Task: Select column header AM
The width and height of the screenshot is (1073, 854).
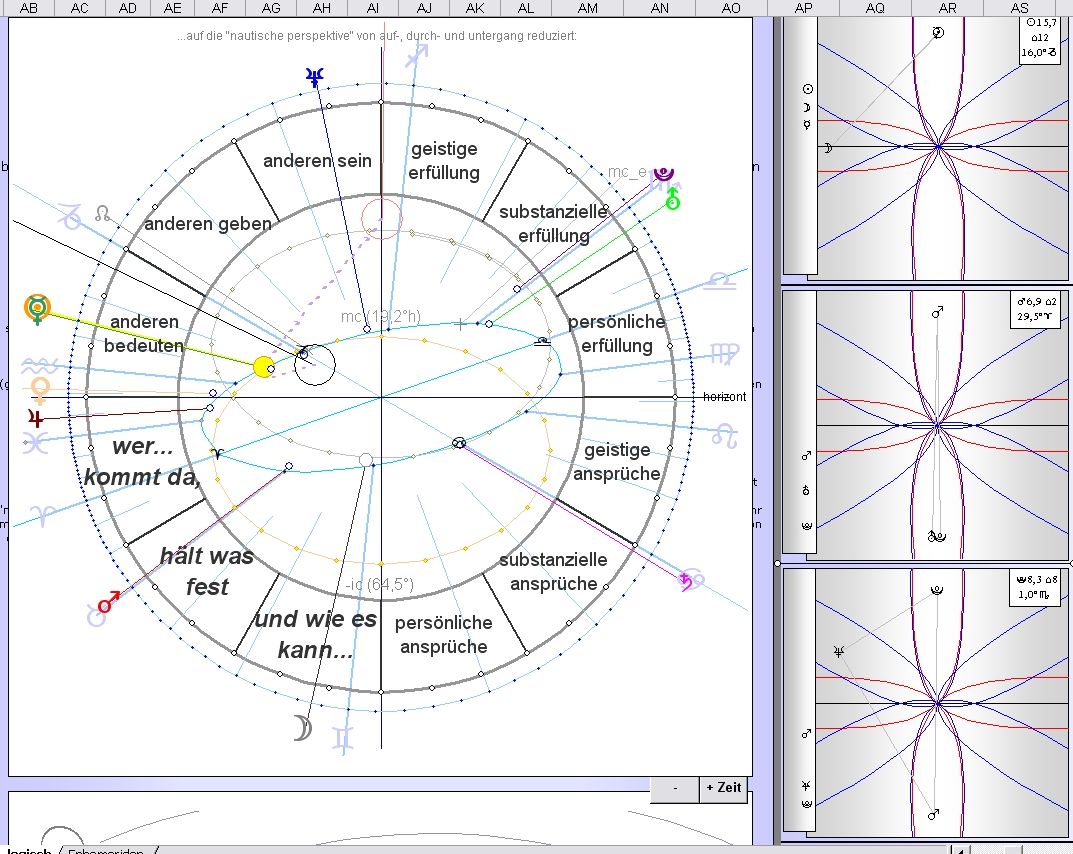Action: [588, 8]
